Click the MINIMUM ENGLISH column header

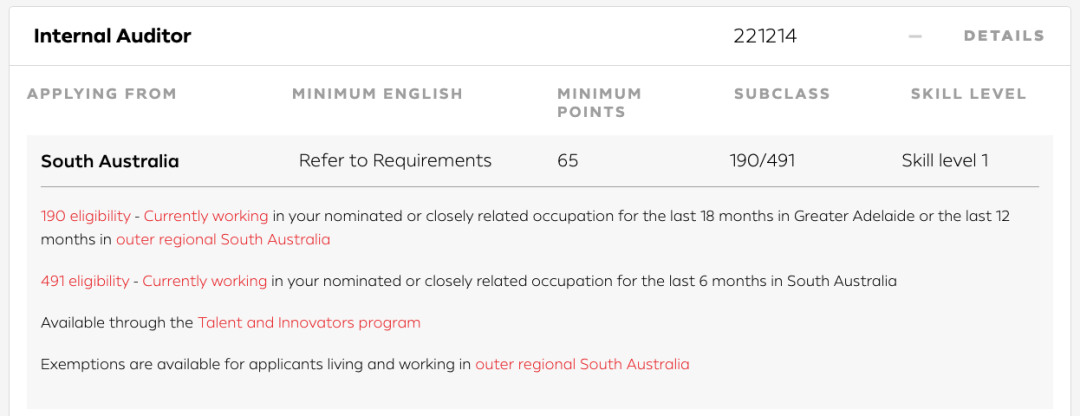click(x=377, y=94)
